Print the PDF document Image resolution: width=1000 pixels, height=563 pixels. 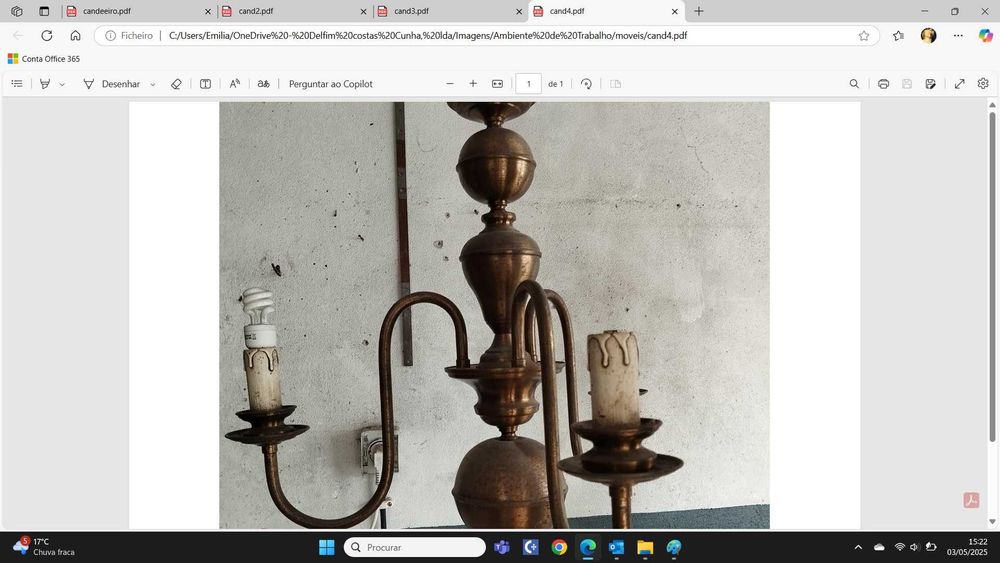coord(883,84)
